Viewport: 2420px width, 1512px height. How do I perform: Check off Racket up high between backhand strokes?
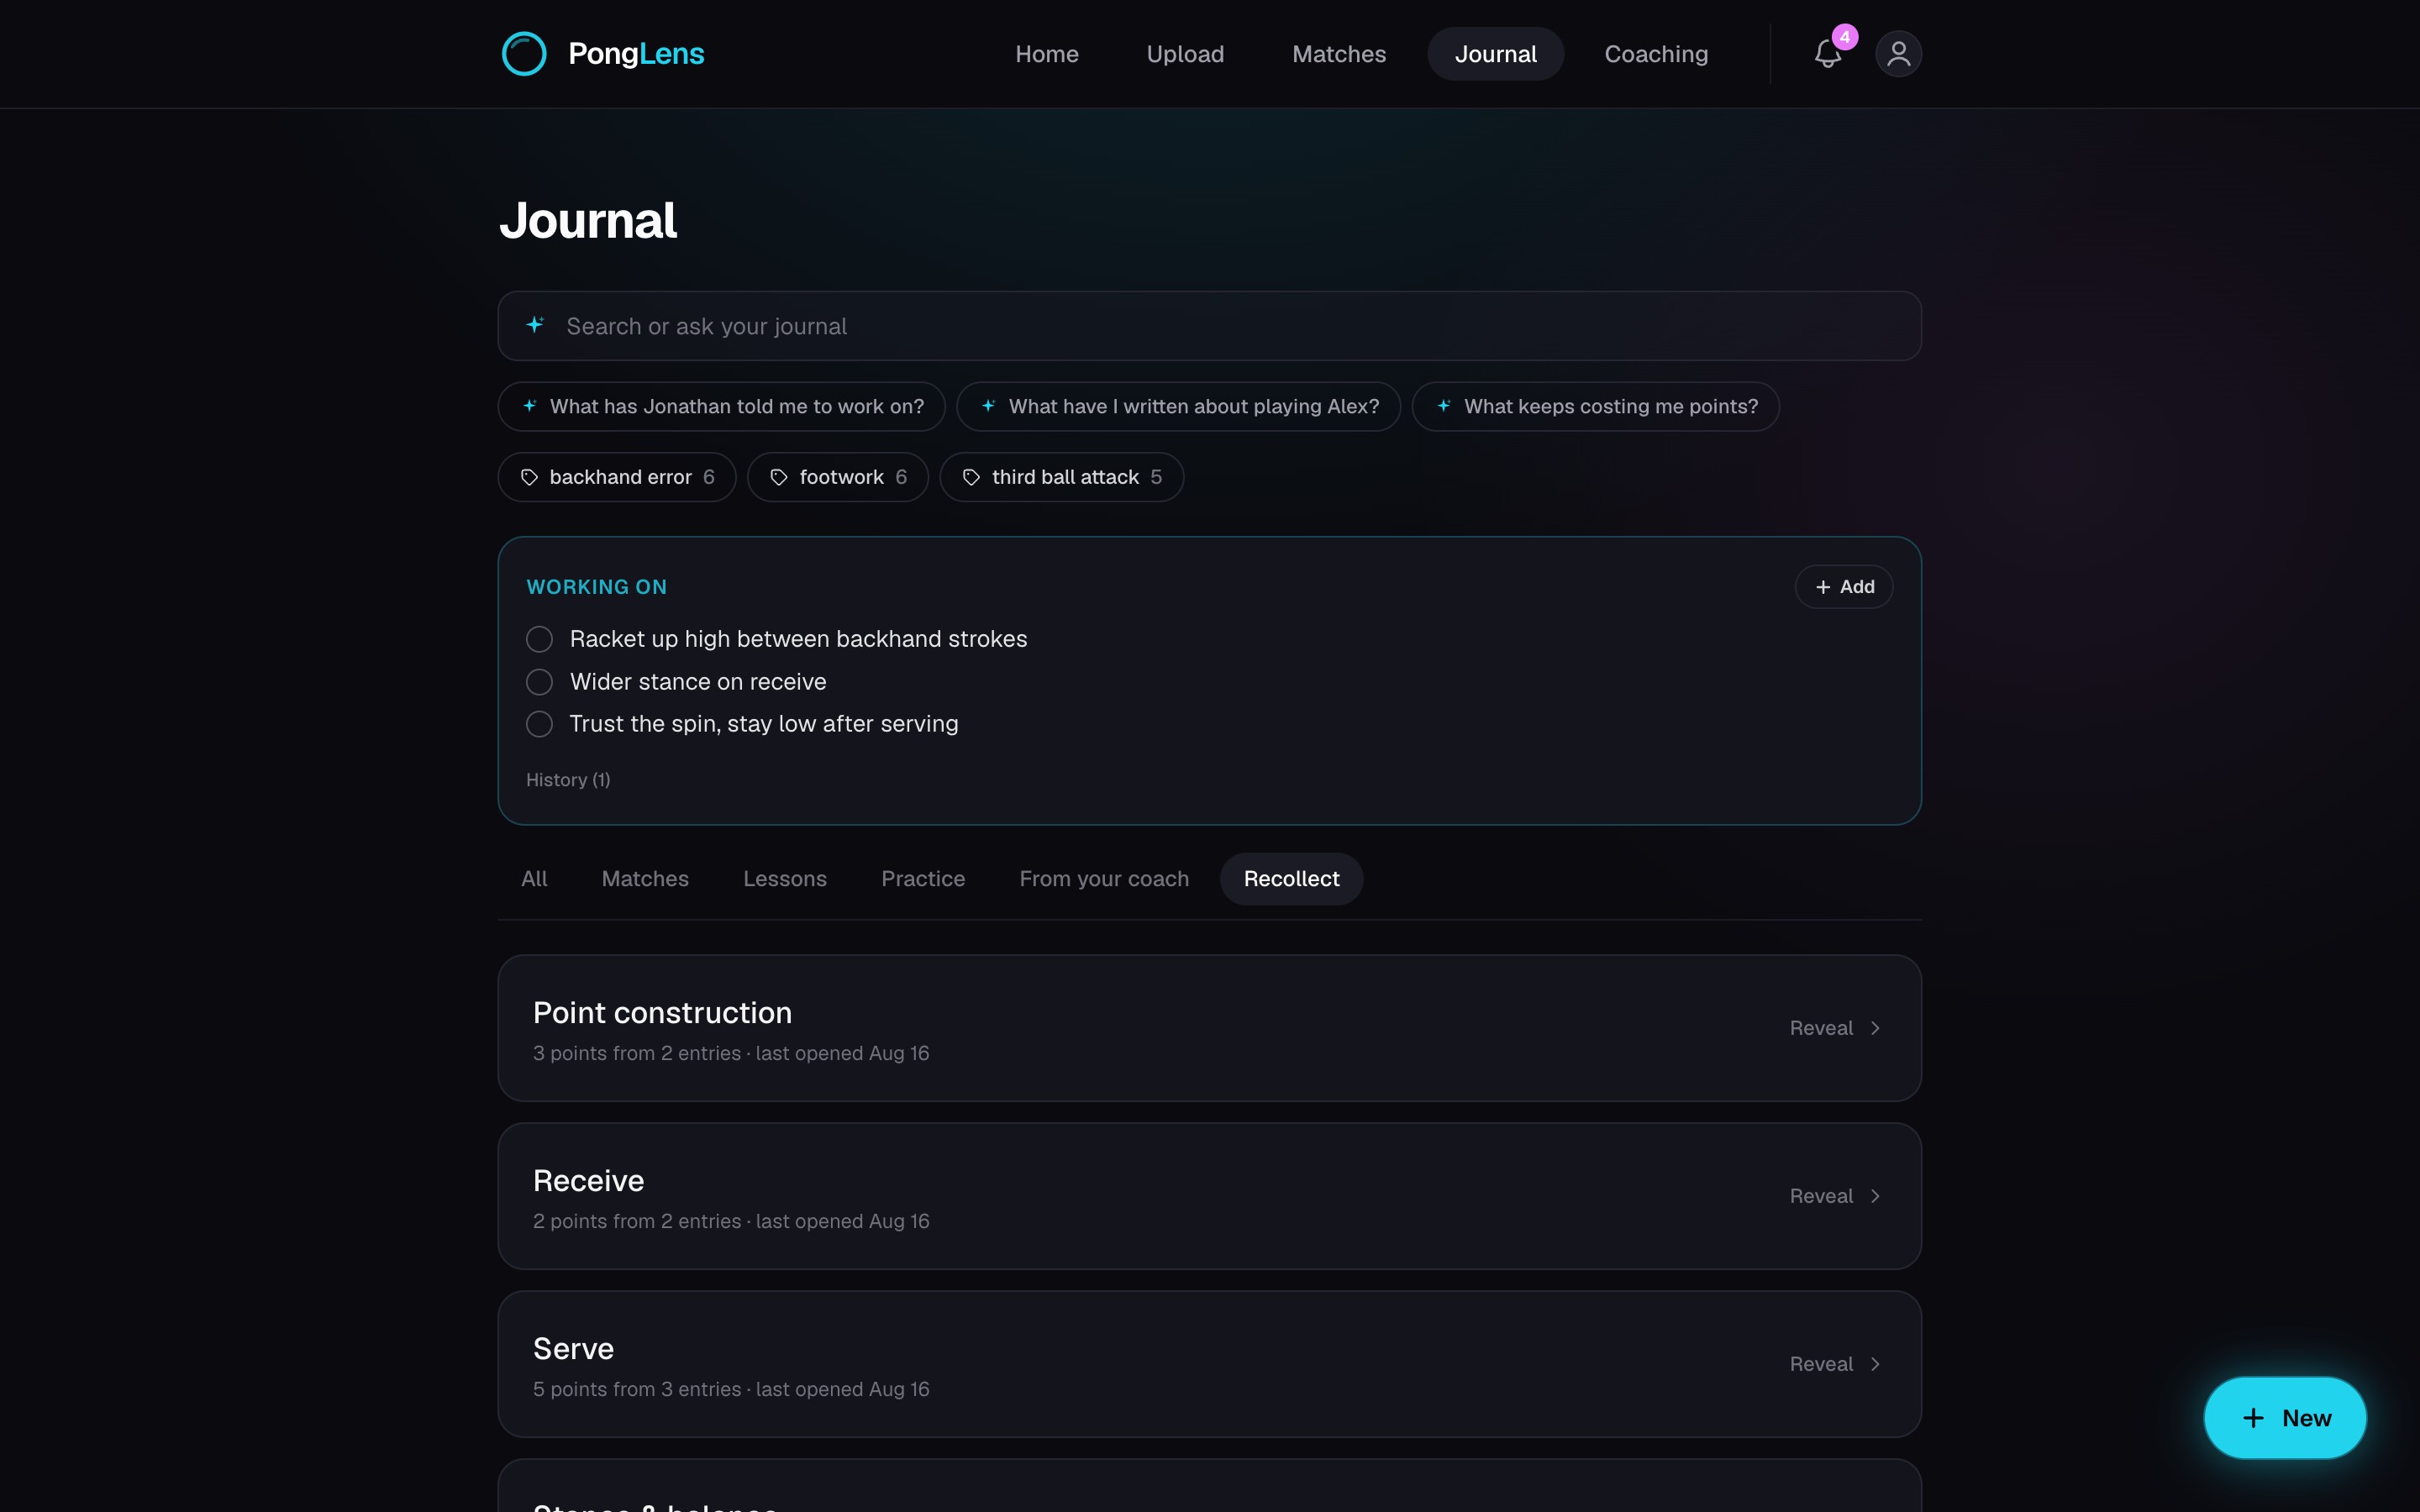click(539, 639)
